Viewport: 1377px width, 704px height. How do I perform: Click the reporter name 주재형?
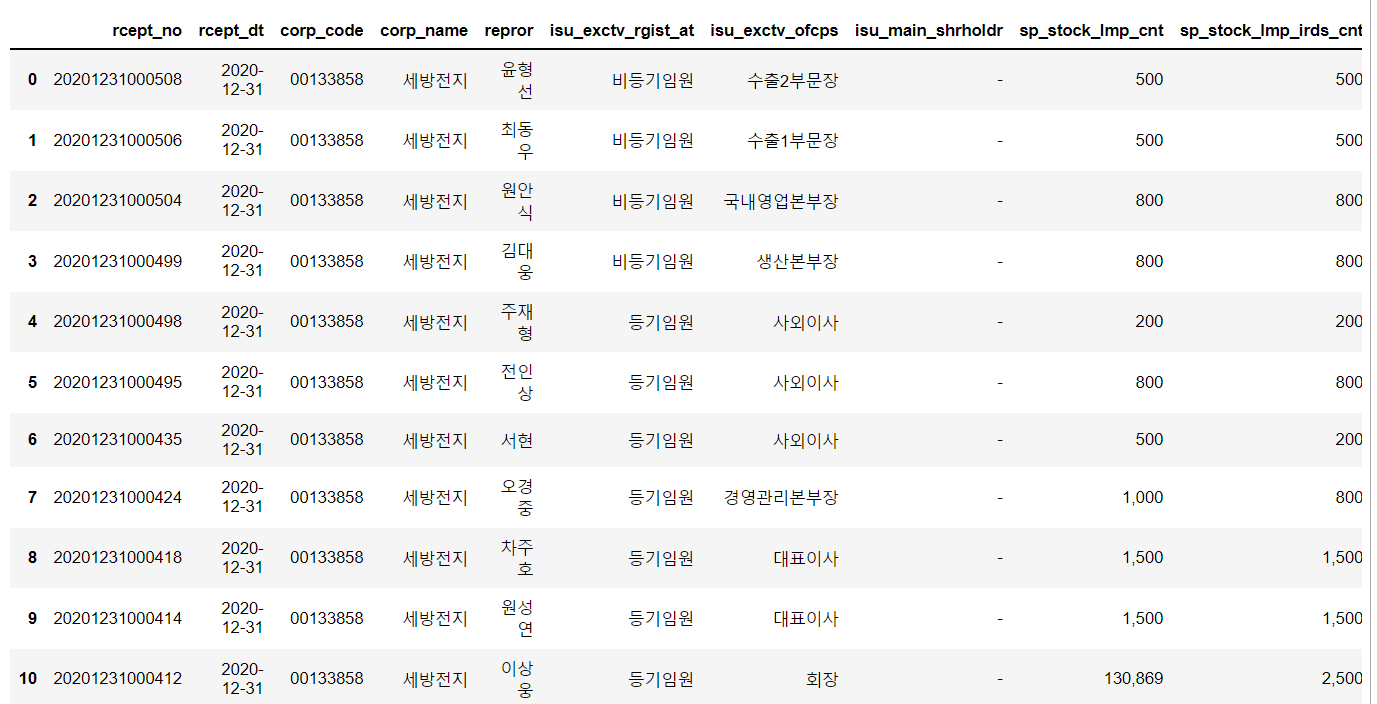pos(517,321)
